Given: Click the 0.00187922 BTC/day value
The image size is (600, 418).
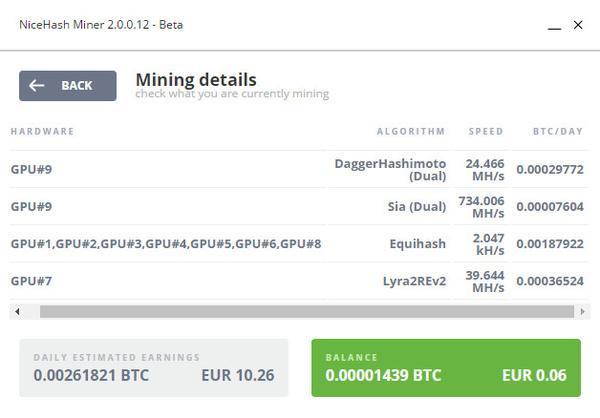Looking at the screenshot, I should coord(550,244).
